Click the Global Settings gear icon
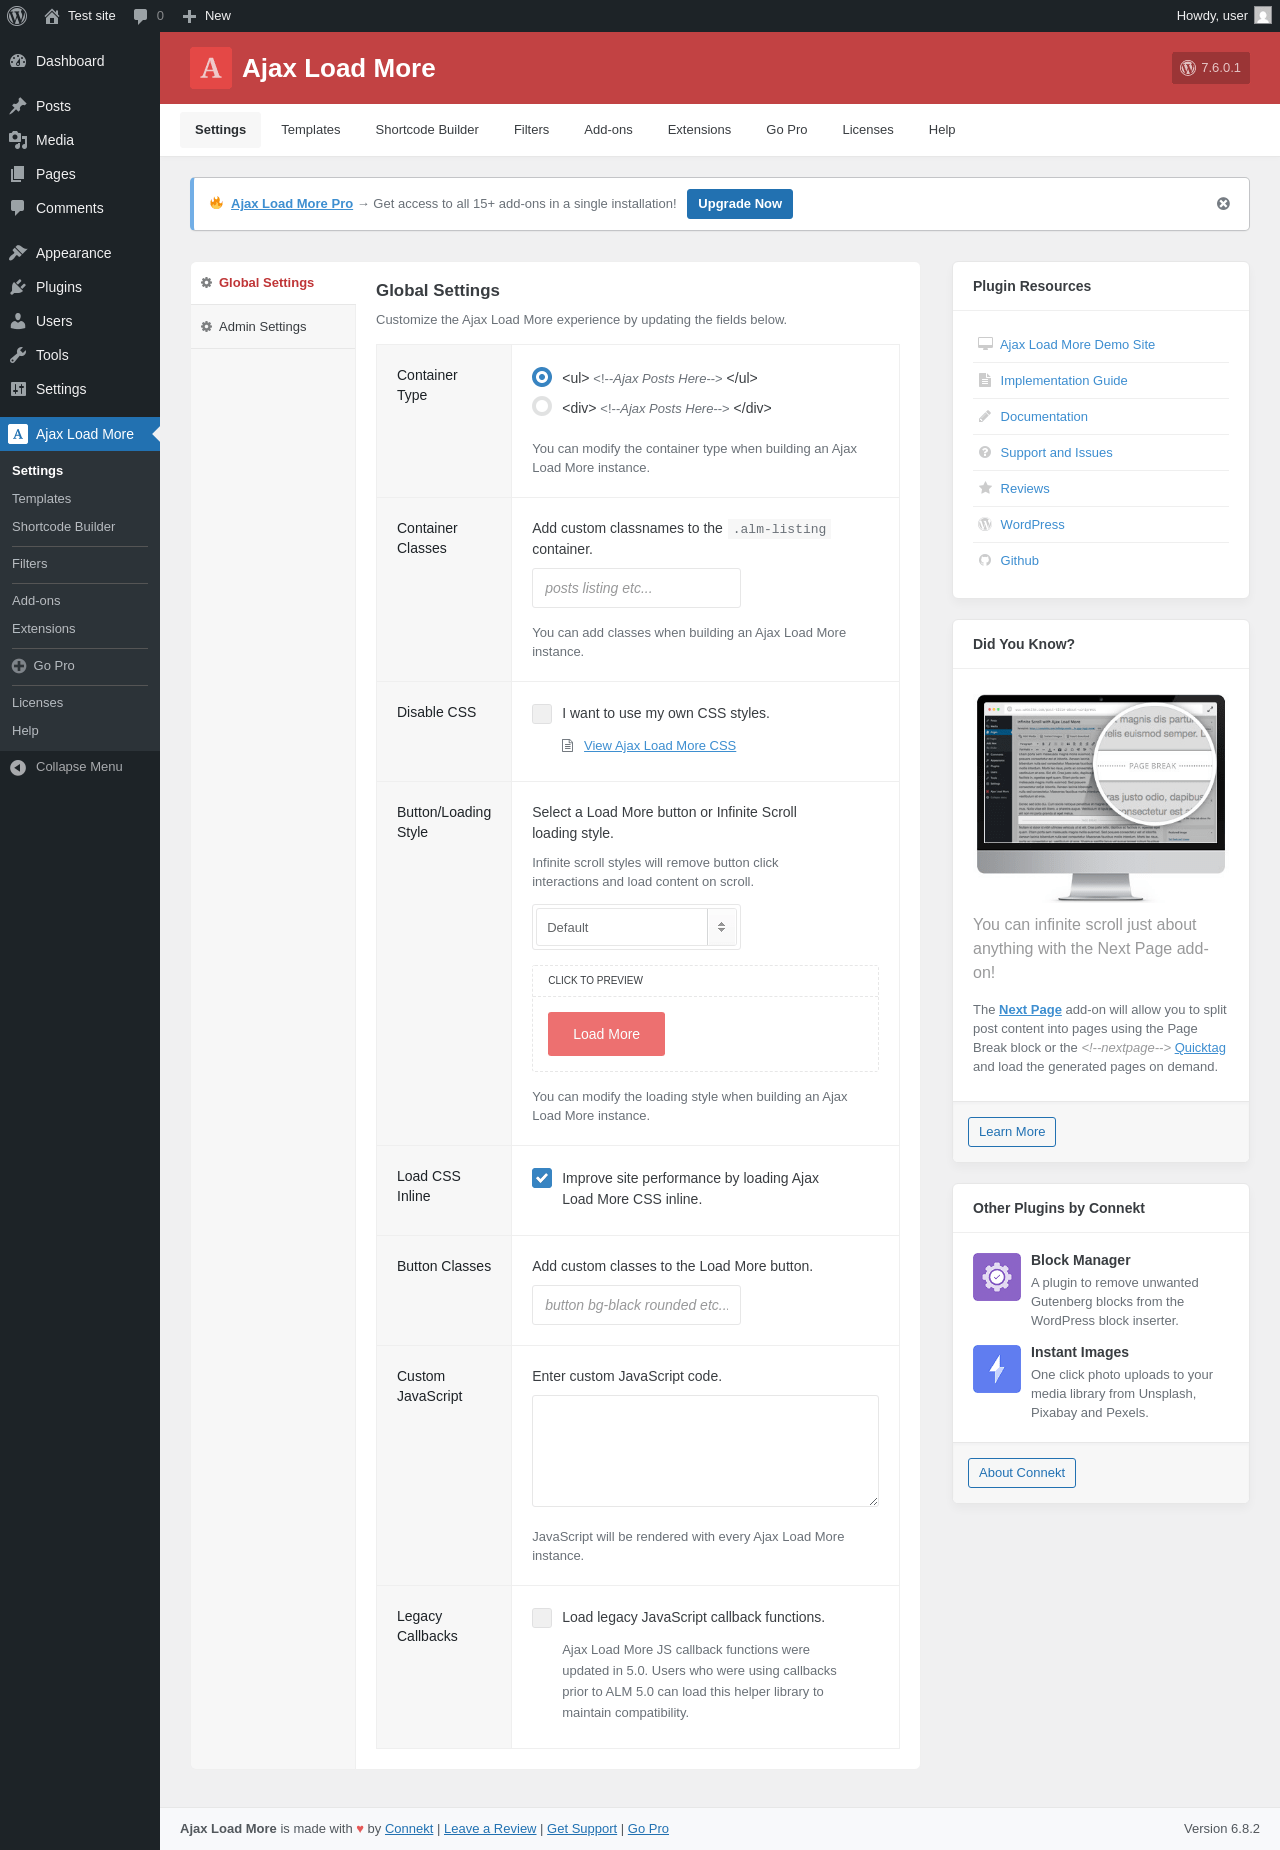The height and width of the screenshot is (1850, 1280). coord(207,283)
